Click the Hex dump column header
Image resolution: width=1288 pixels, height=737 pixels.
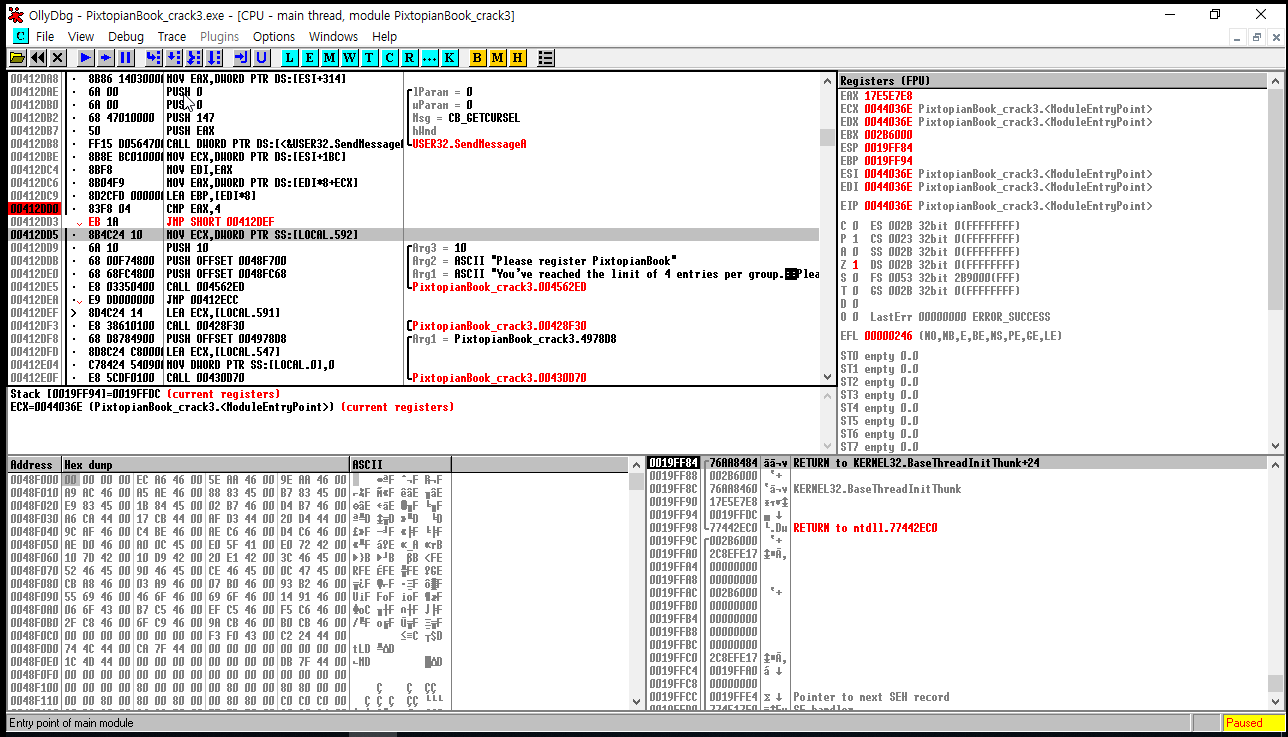pos(205,465)
